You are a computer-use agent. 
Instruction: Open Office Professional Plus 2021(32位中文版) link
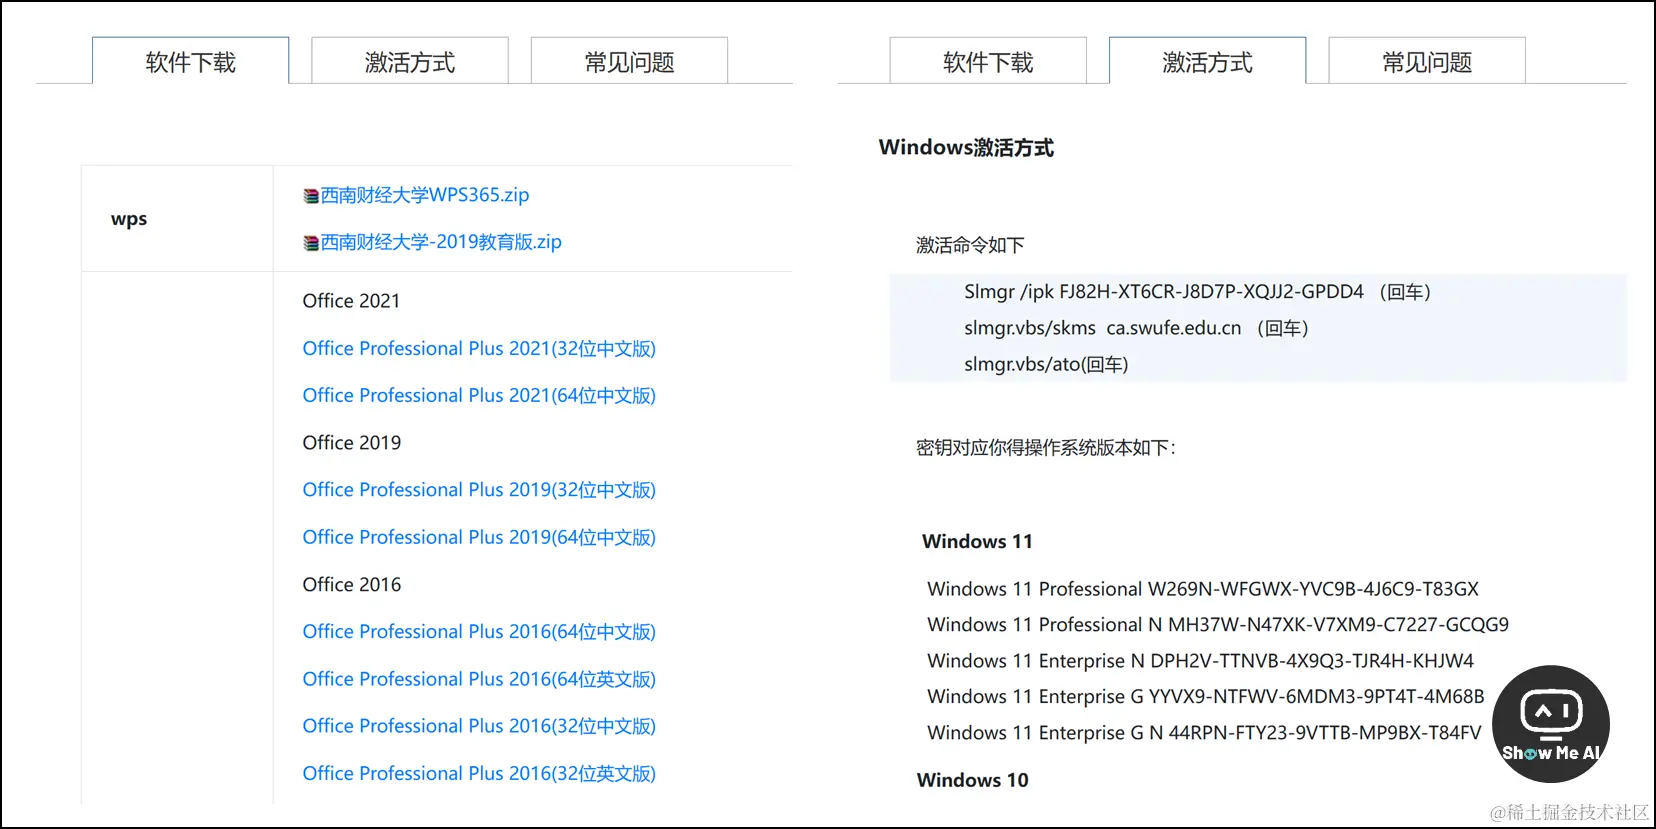[x=479, y=348]
